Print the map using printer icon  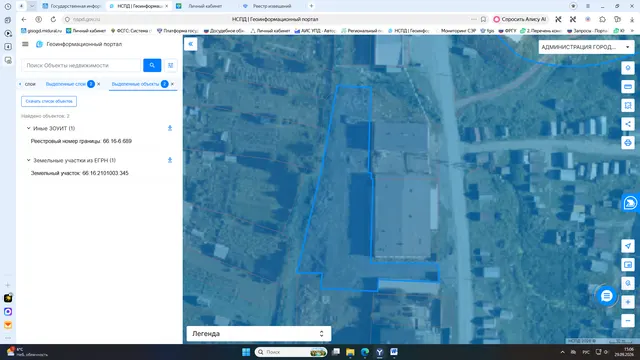point(628,143)
